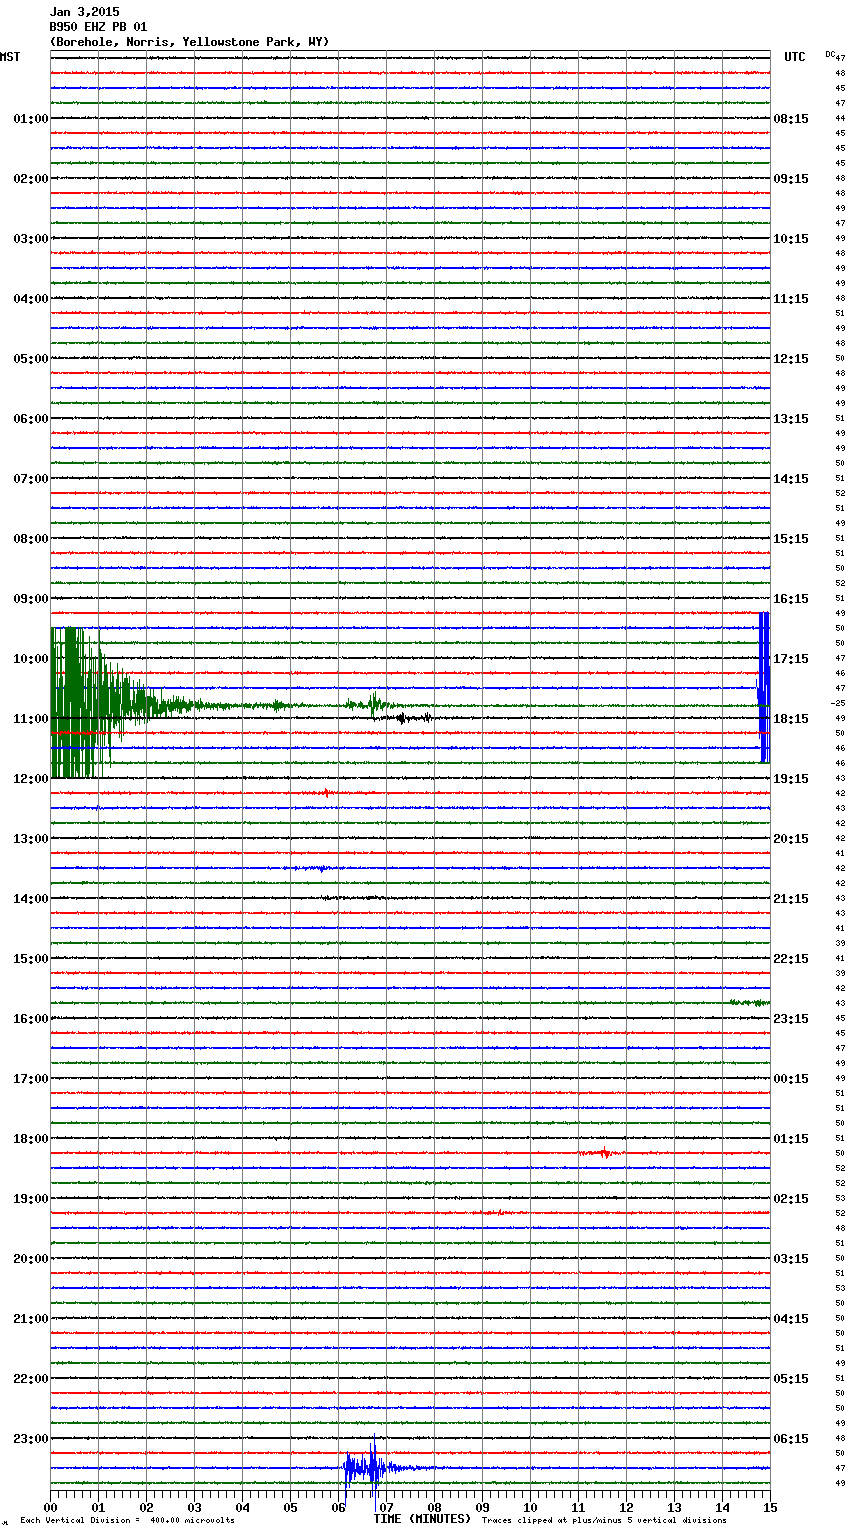Click the 'DC' offset column header
Image resolution: width=850 pixels, height=1534 pixels.
point(830,54)
